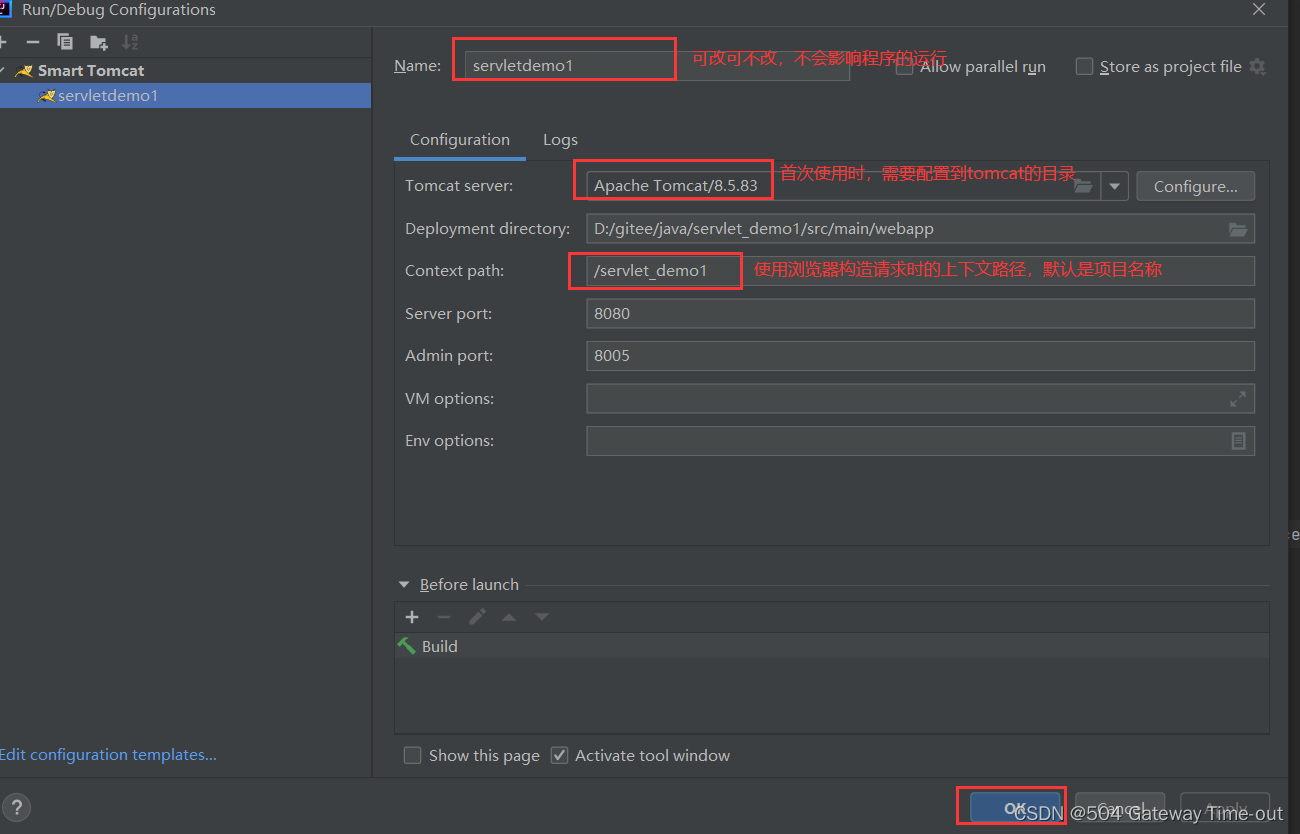Sort configurations alphabetically
The image size is (1300, 834).
[130, 42]
